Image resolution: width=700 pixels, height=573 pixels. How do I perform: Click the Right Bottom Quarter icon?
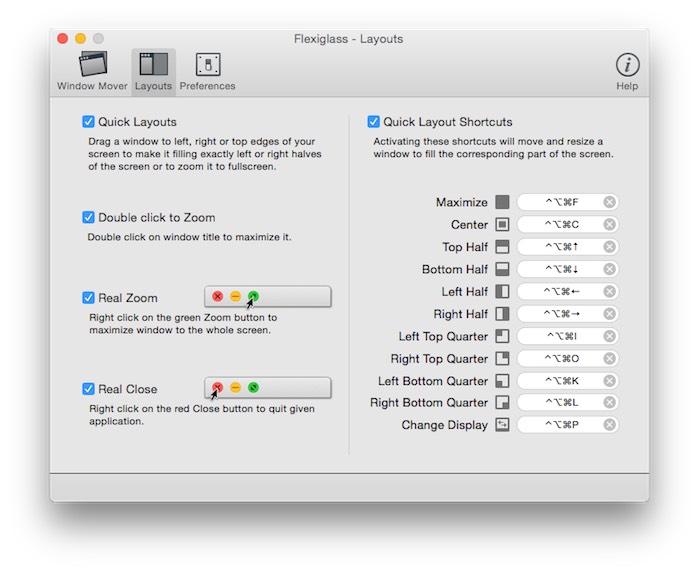502,402
